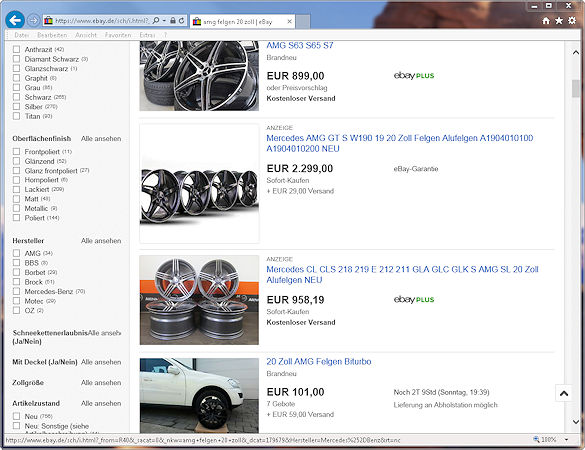Select the Grau color checkbox

16,87
